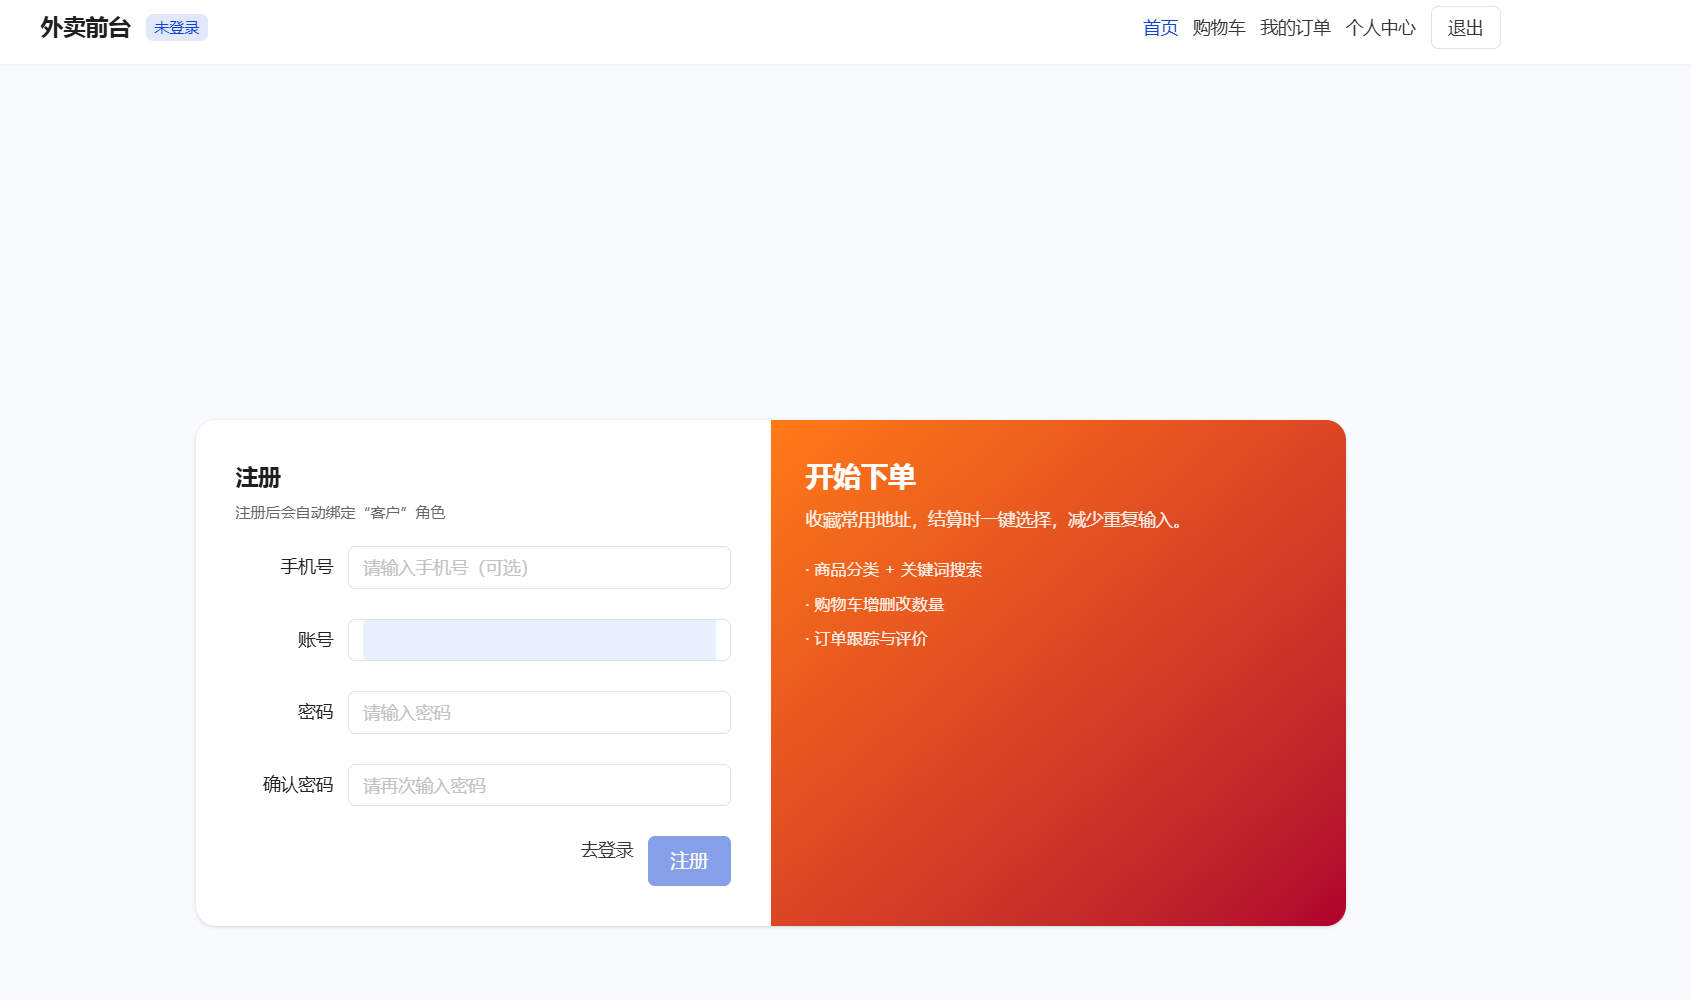Click the 开始下单 heading
Screen dimensions: 1691x1000
point(860,477)
